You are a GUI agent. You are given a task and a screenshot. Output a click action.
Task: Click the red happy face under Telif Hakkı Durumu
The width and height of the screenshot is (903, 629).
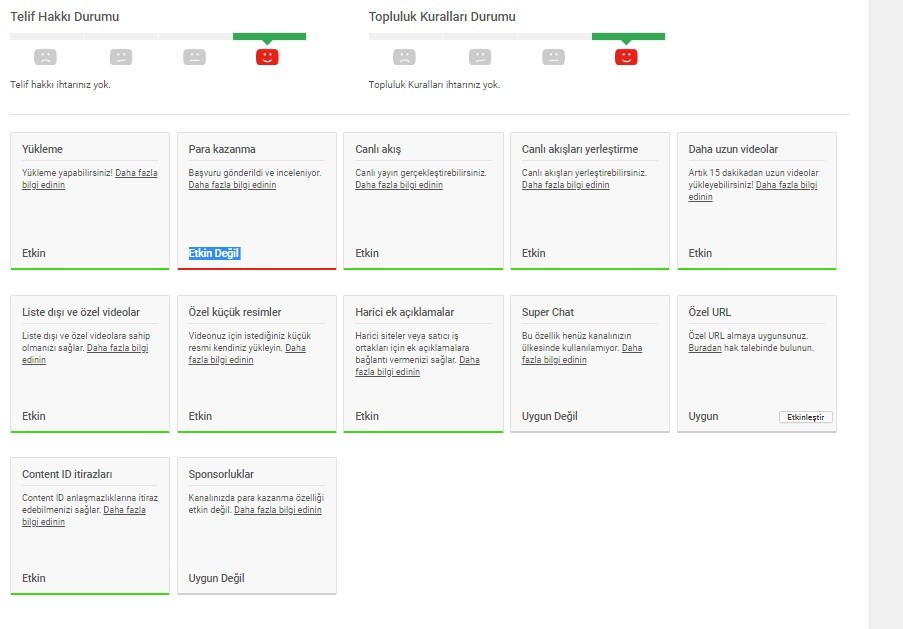point(267,57)
